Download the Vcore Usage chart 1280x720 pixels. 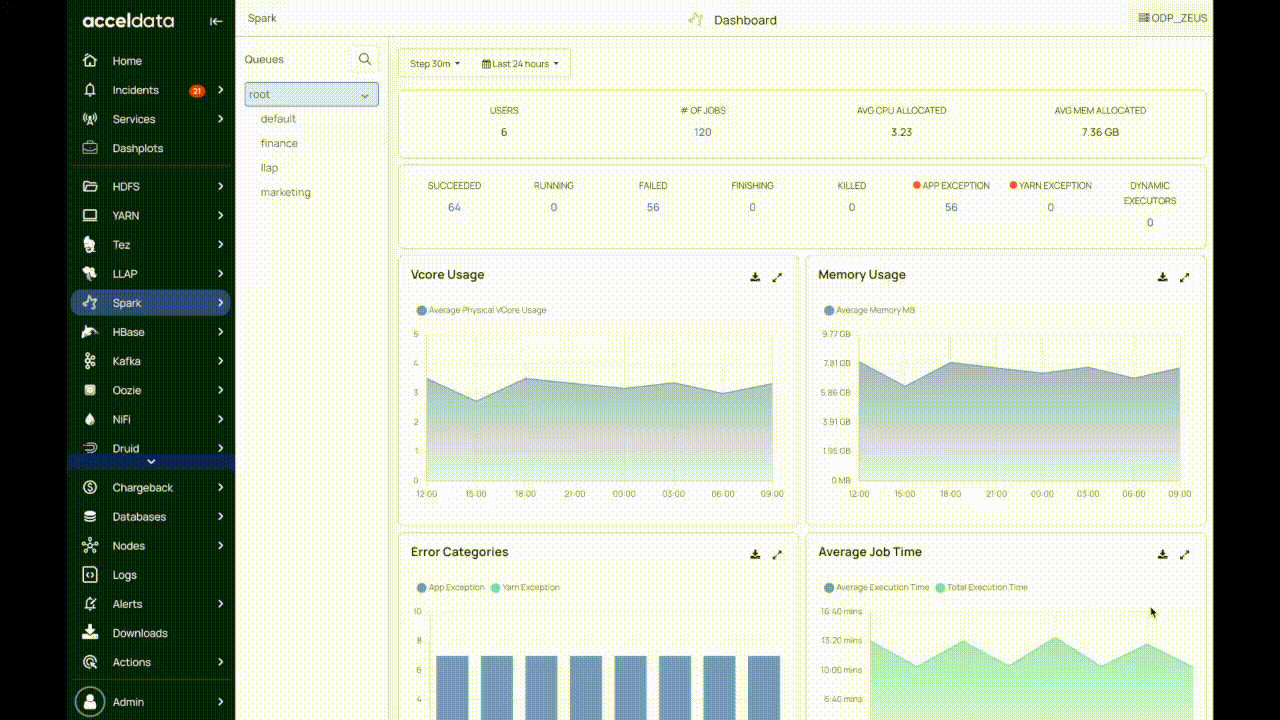755,277
